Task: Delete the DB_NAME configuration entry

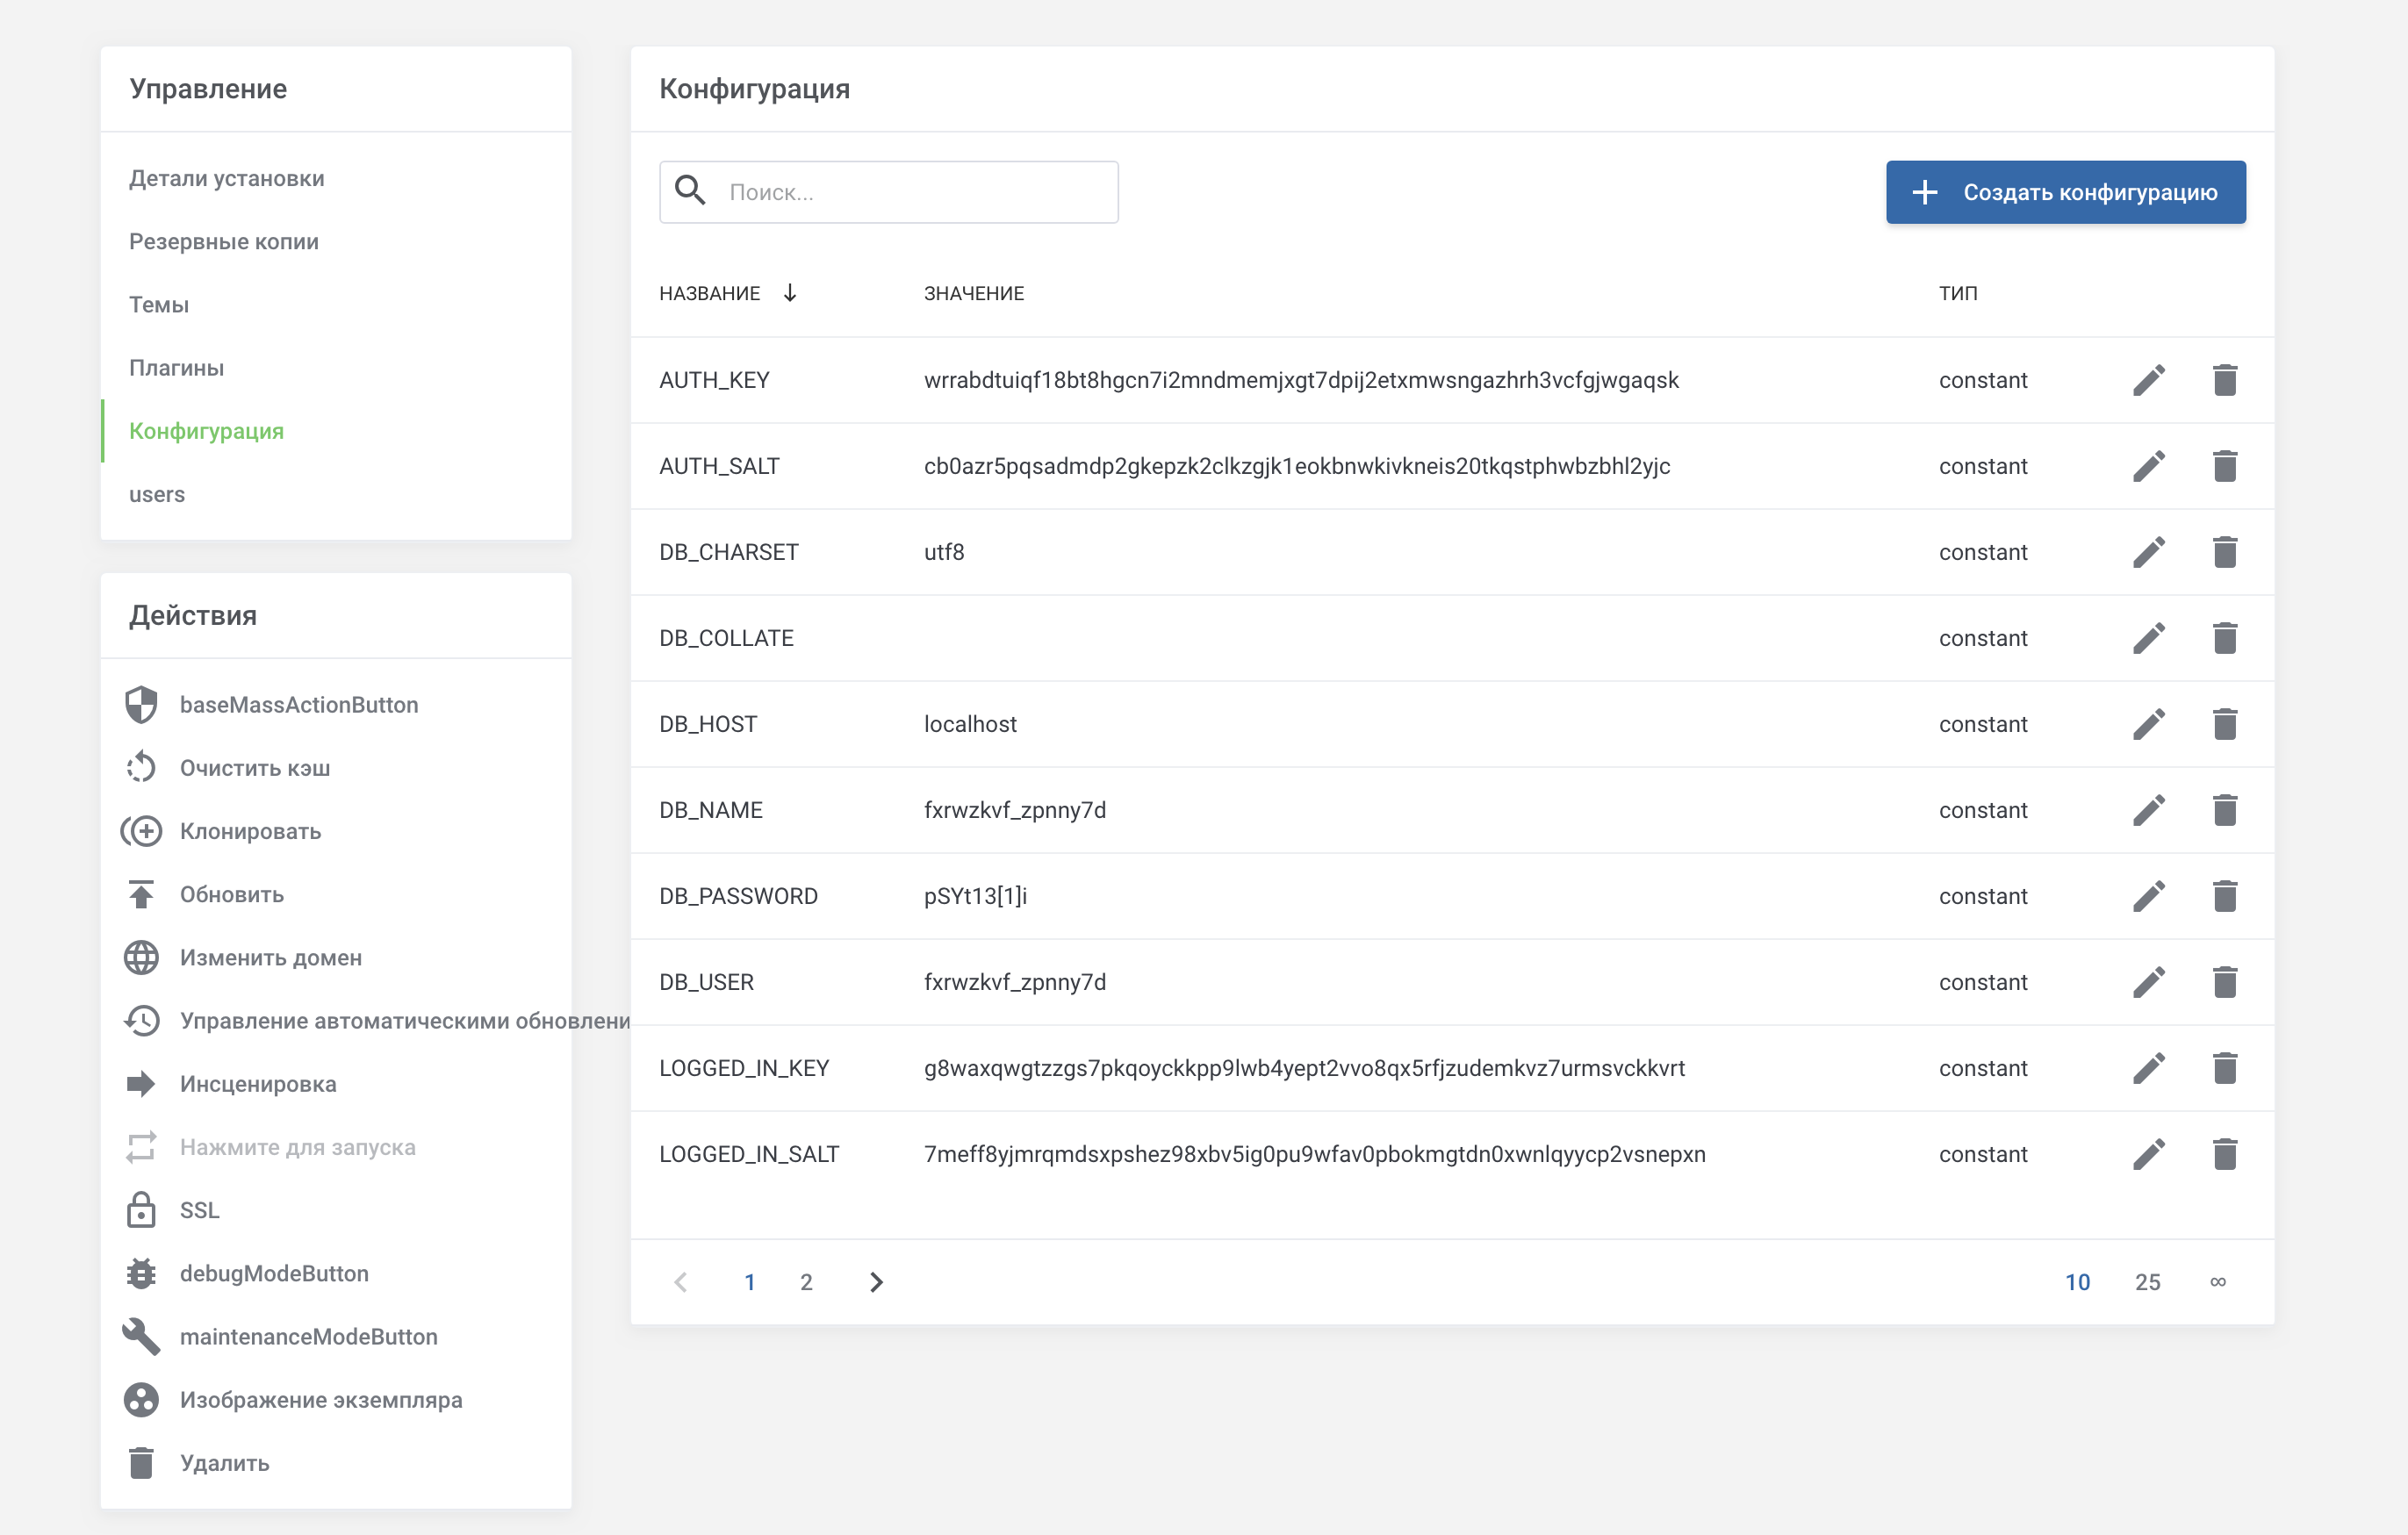Action: (x=2224, y=810)
